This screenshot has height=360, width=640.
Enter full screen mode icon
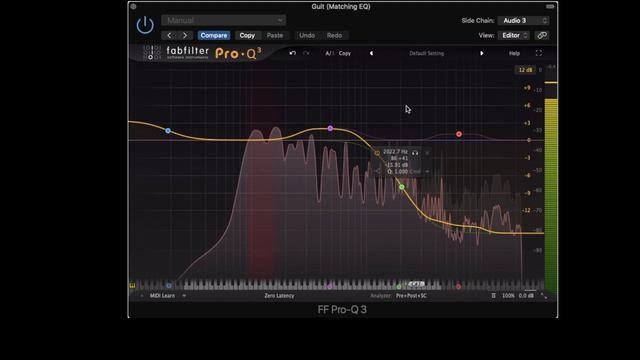(x=538, y=53)
